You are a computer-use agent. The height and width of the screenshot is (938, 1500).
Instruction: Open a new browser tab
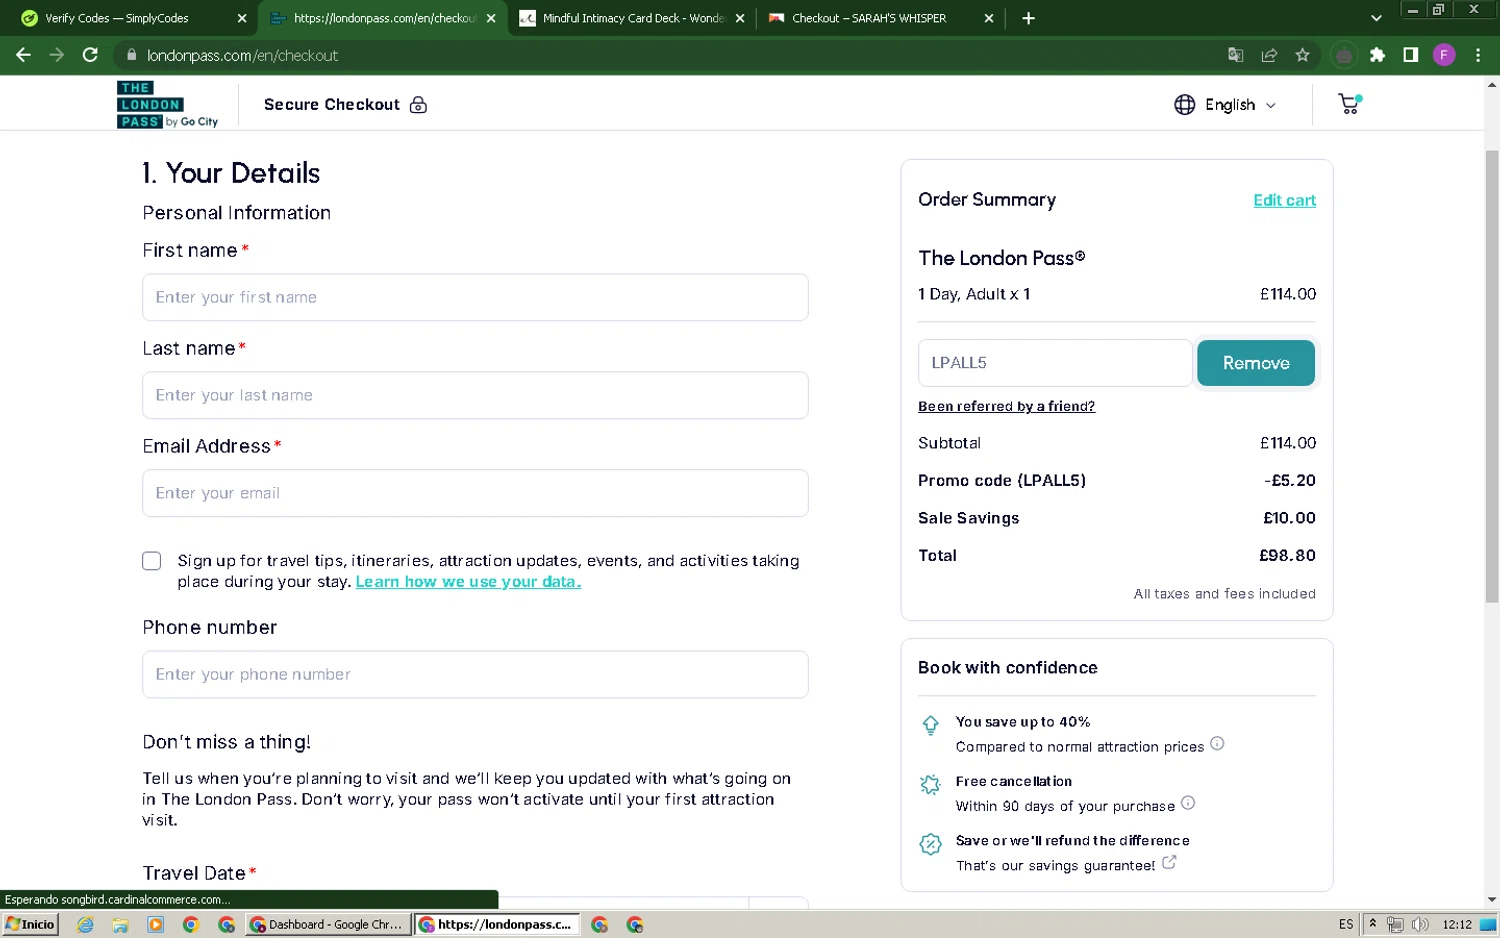point(1028,18)
